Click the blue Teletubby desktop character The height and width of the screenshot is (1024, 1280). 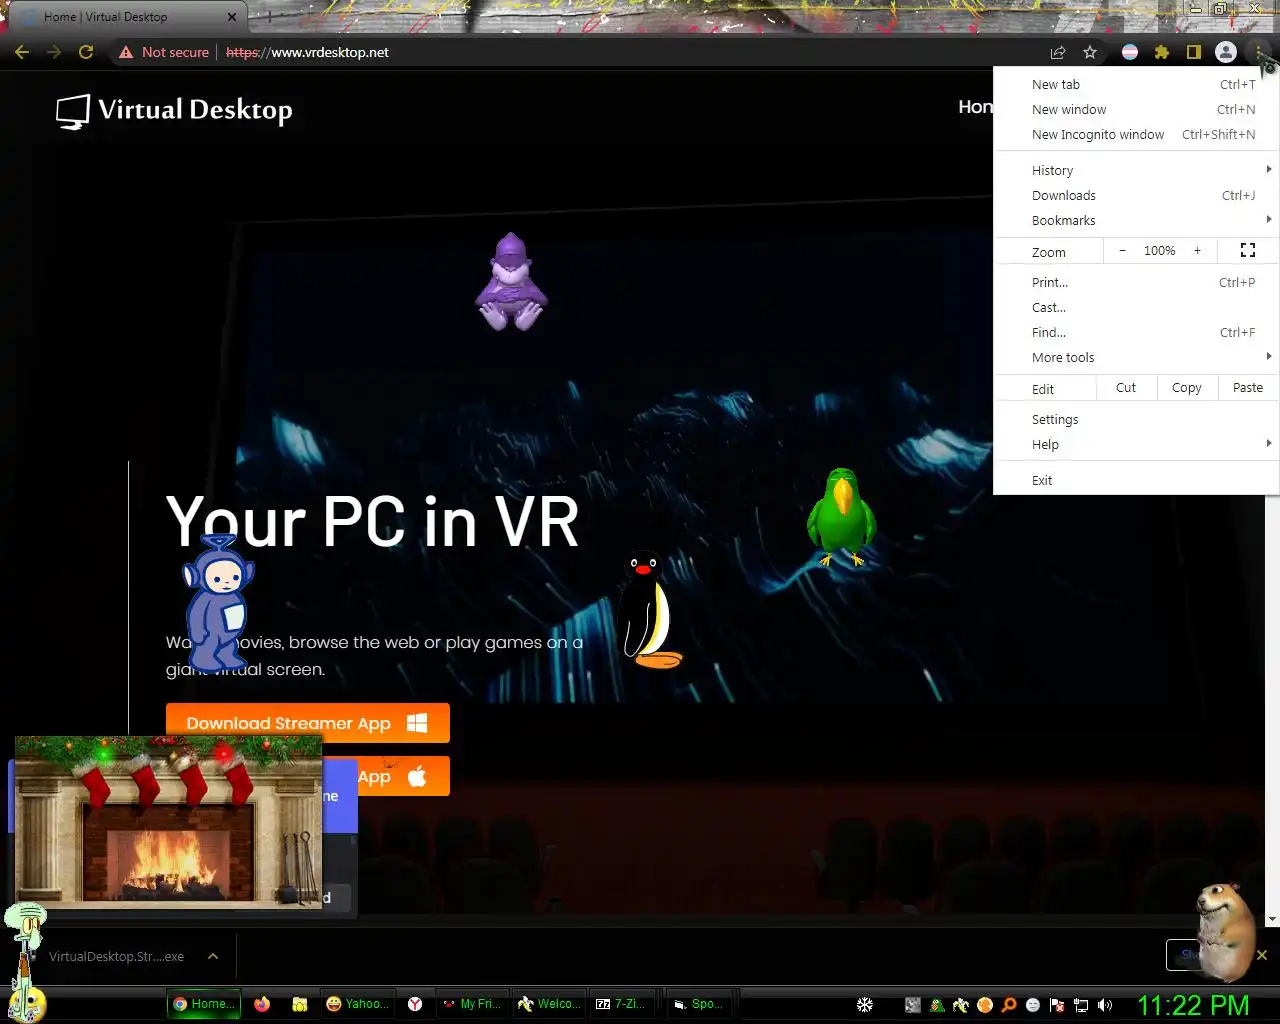pos(217,602)
